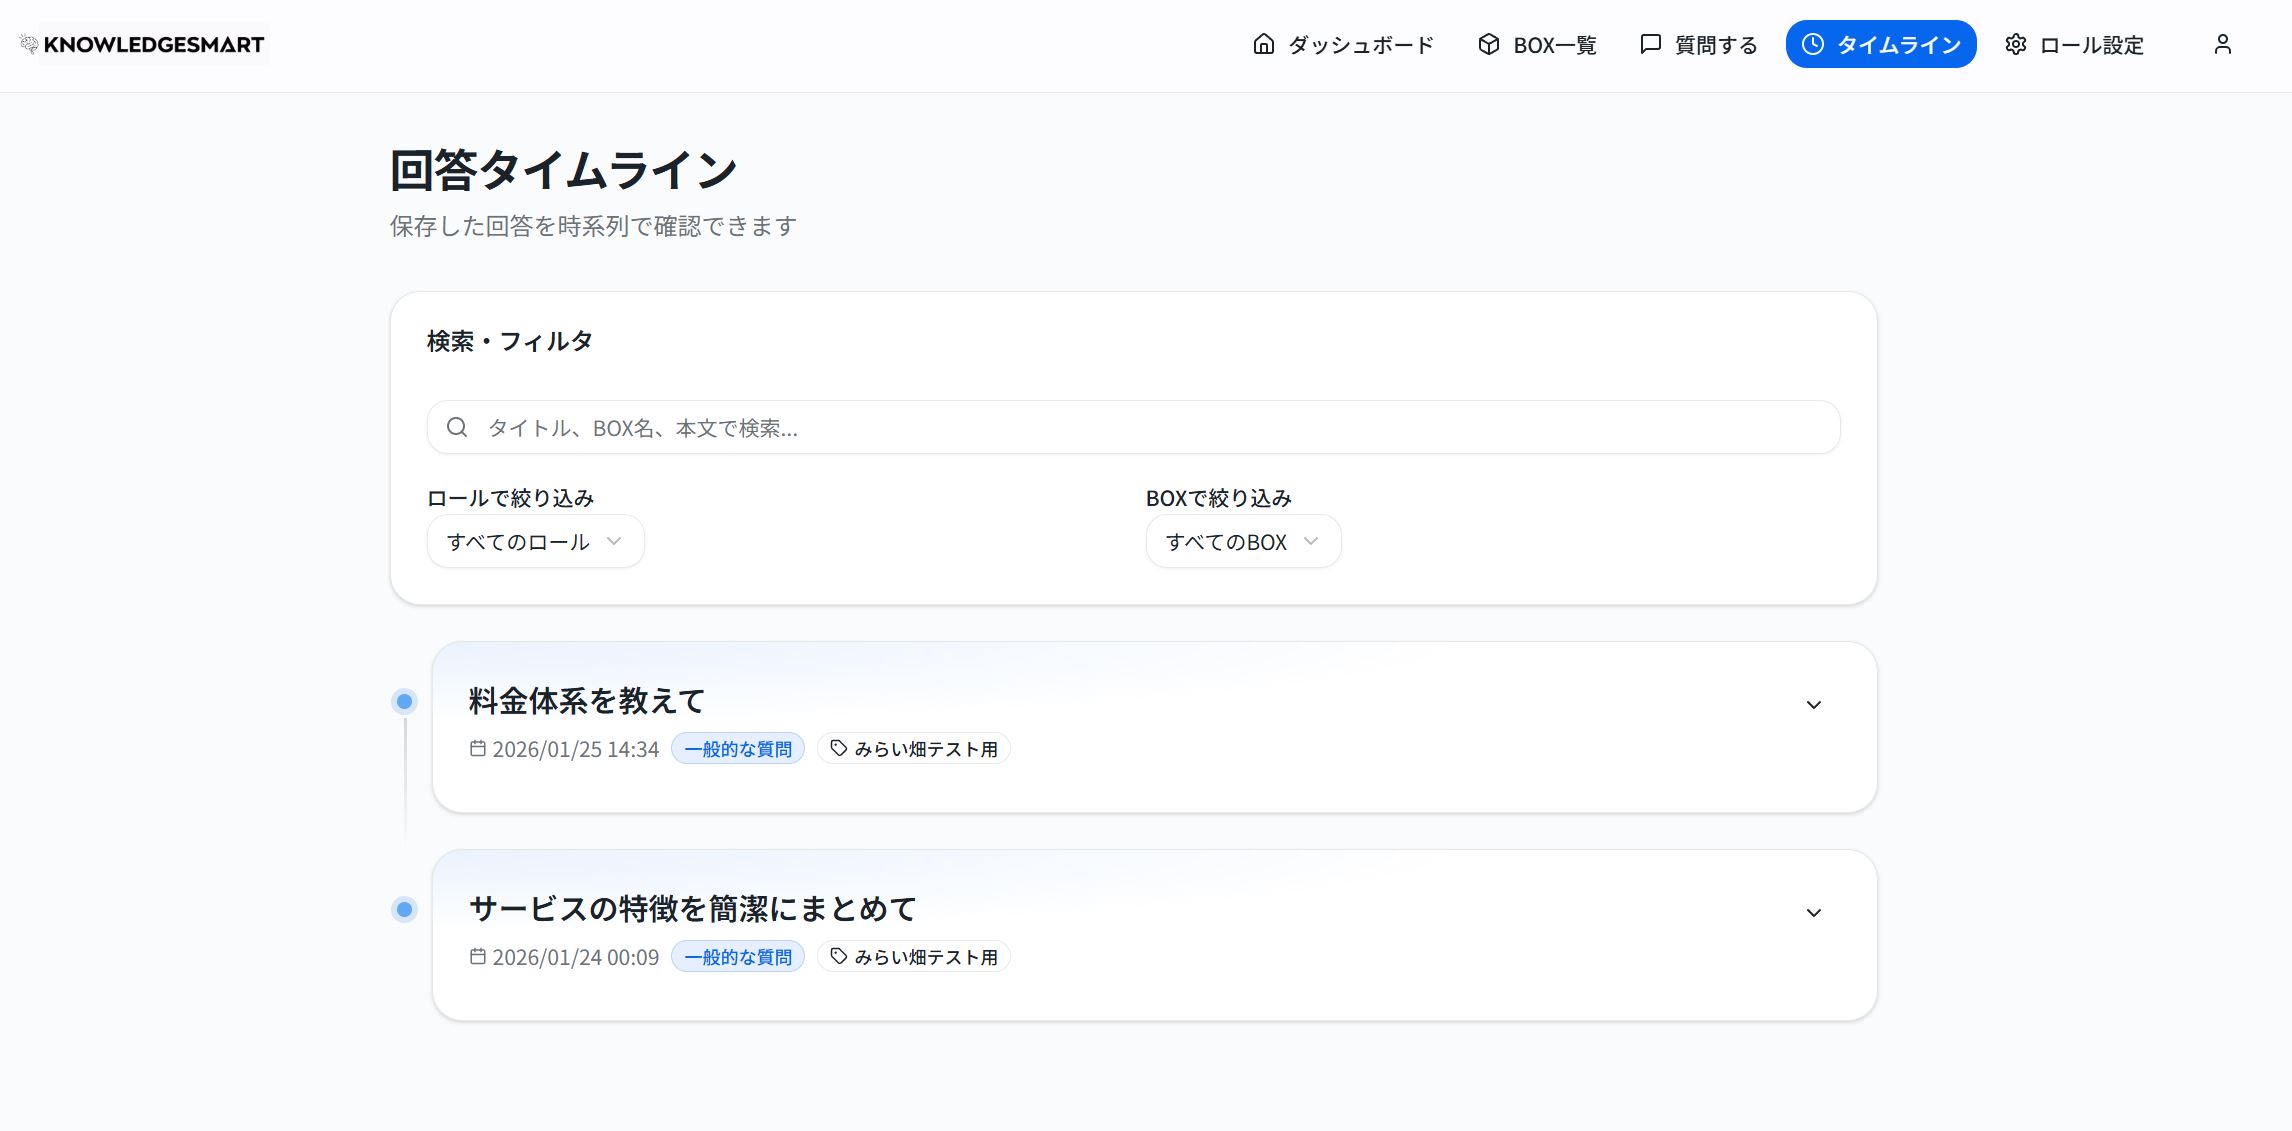Click the magnifier icon in the search bar
The image size is (2292, 1131).
(x=458, y=427)
